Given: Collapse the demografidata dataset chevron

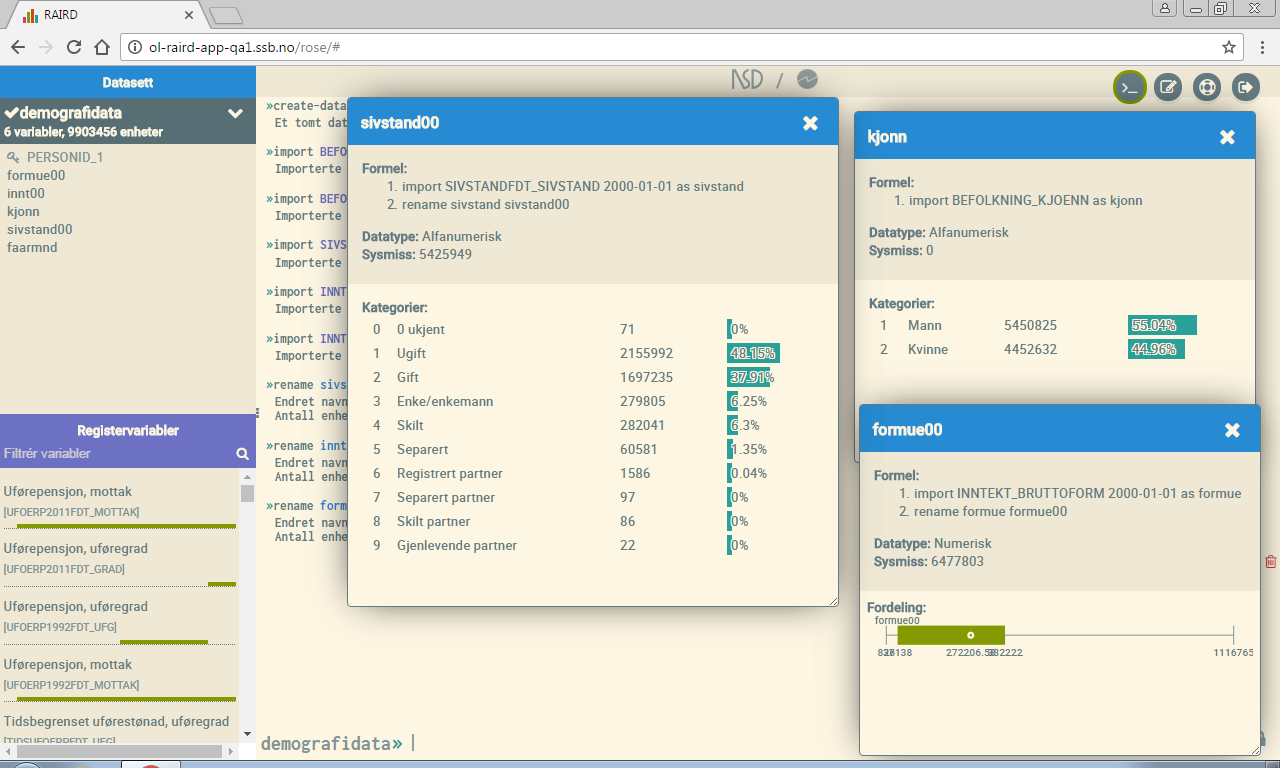Looking at the screenshot, I should (x=236, y=113).
